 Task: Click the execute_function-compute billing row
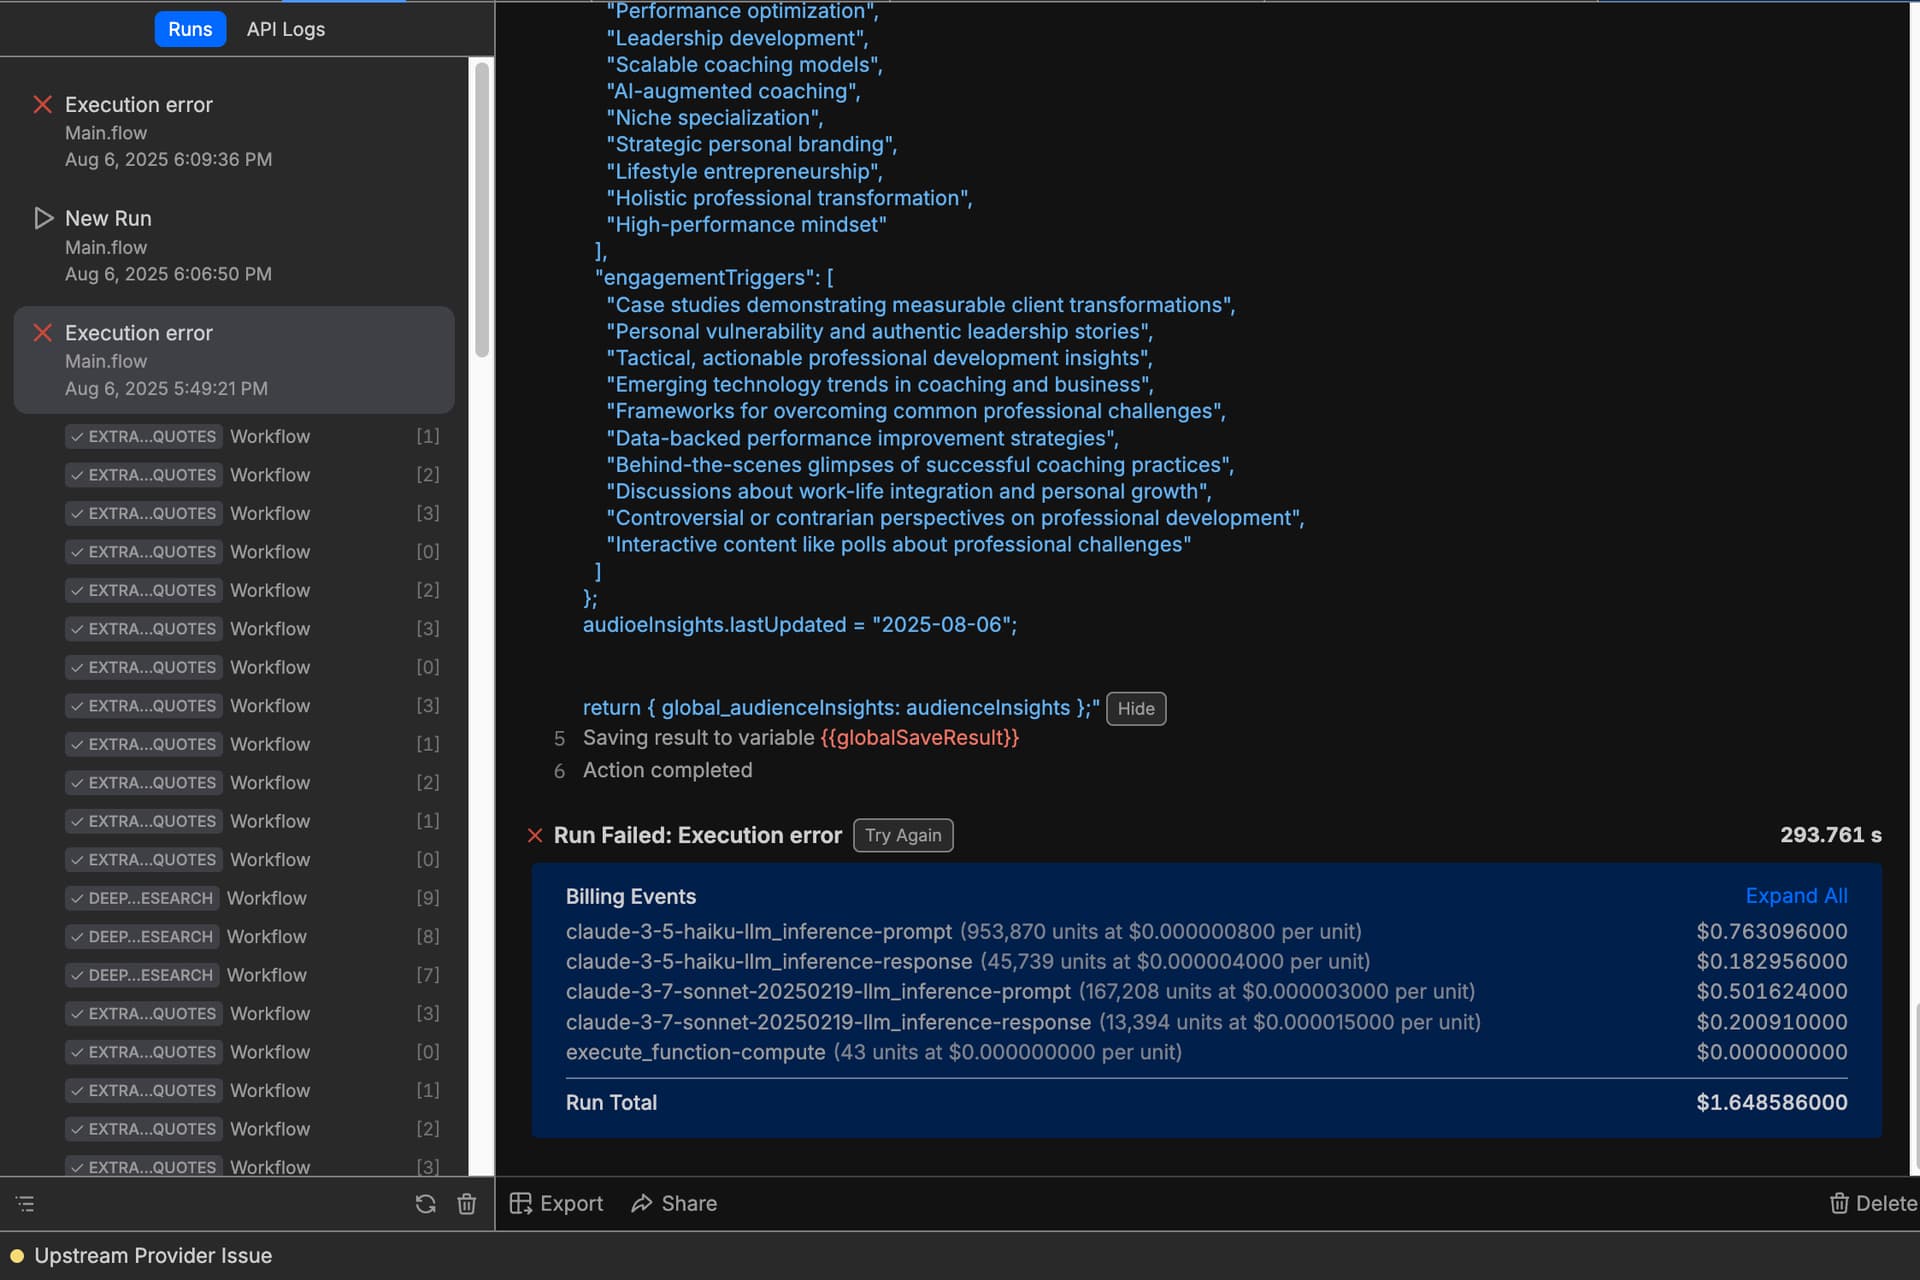click(x=1206, y=1052)
